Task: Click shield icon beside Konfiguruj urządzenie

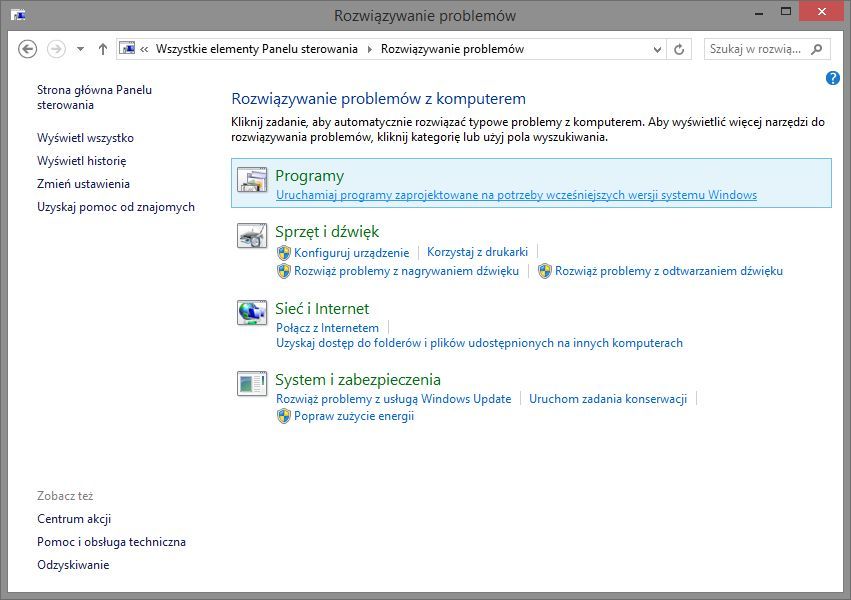Action: tap(284, 253)
